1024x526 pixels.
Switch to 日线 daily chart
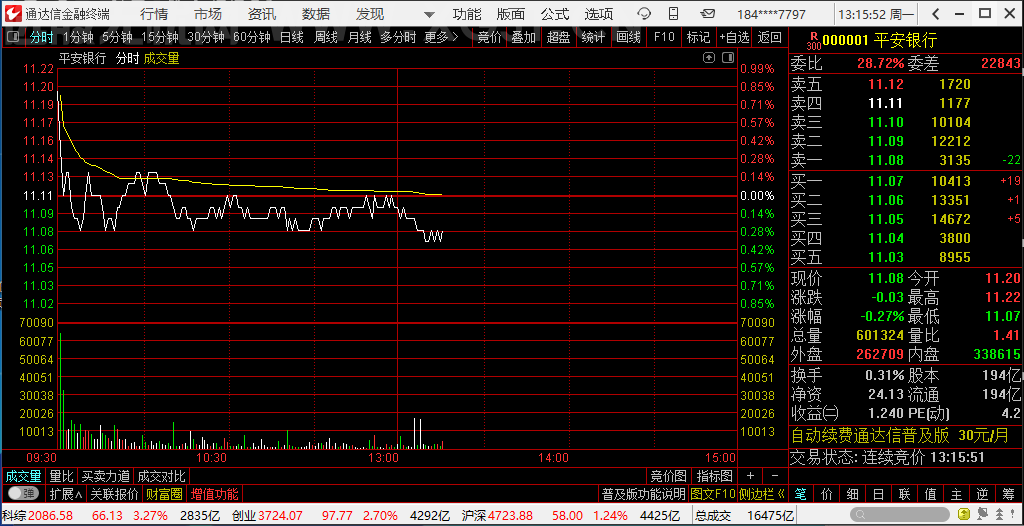pyautogui.click(x=291, y=37)
